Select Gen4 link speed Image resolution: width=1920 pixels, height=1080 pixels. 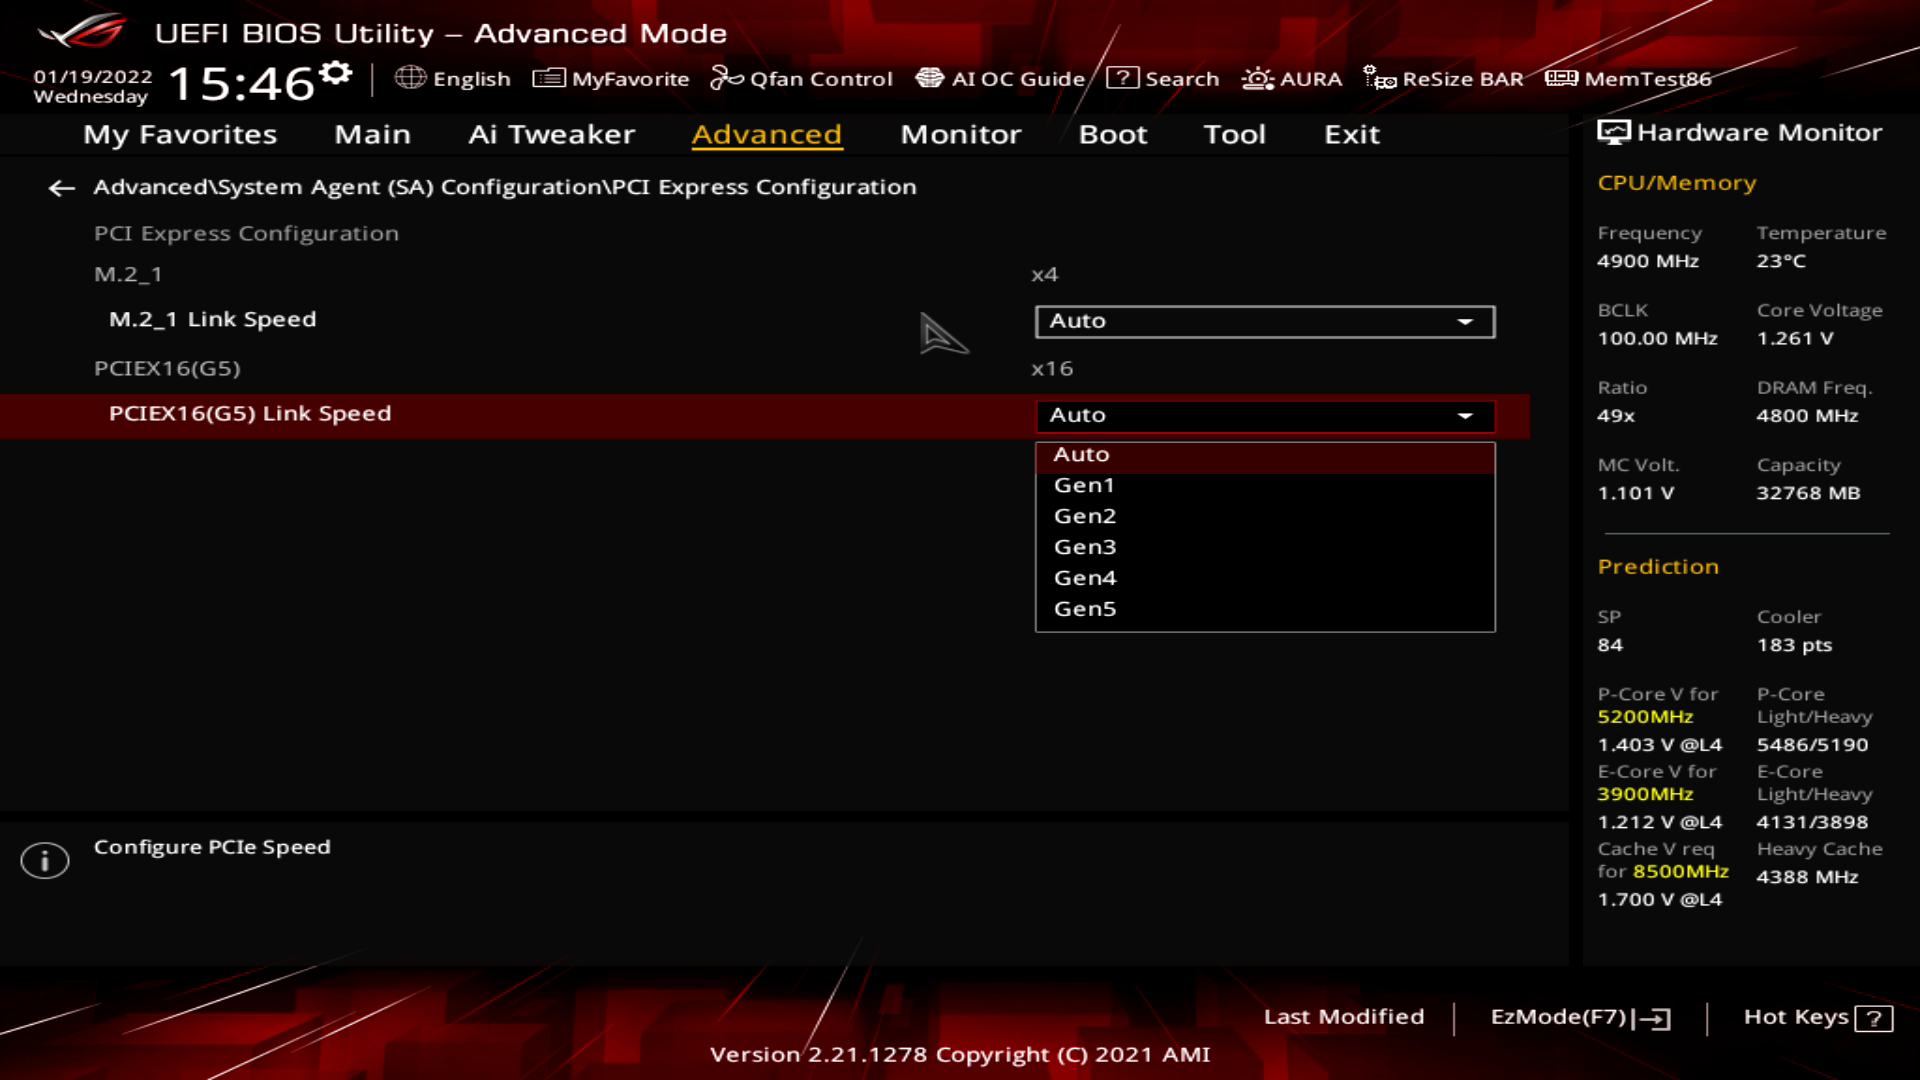1085,577
